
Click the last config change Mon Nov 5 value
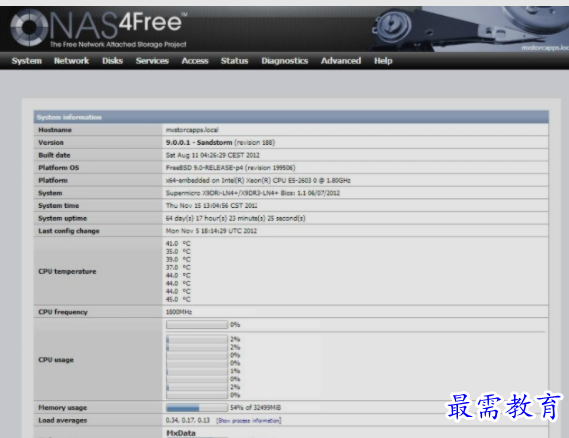coord(211,231)
